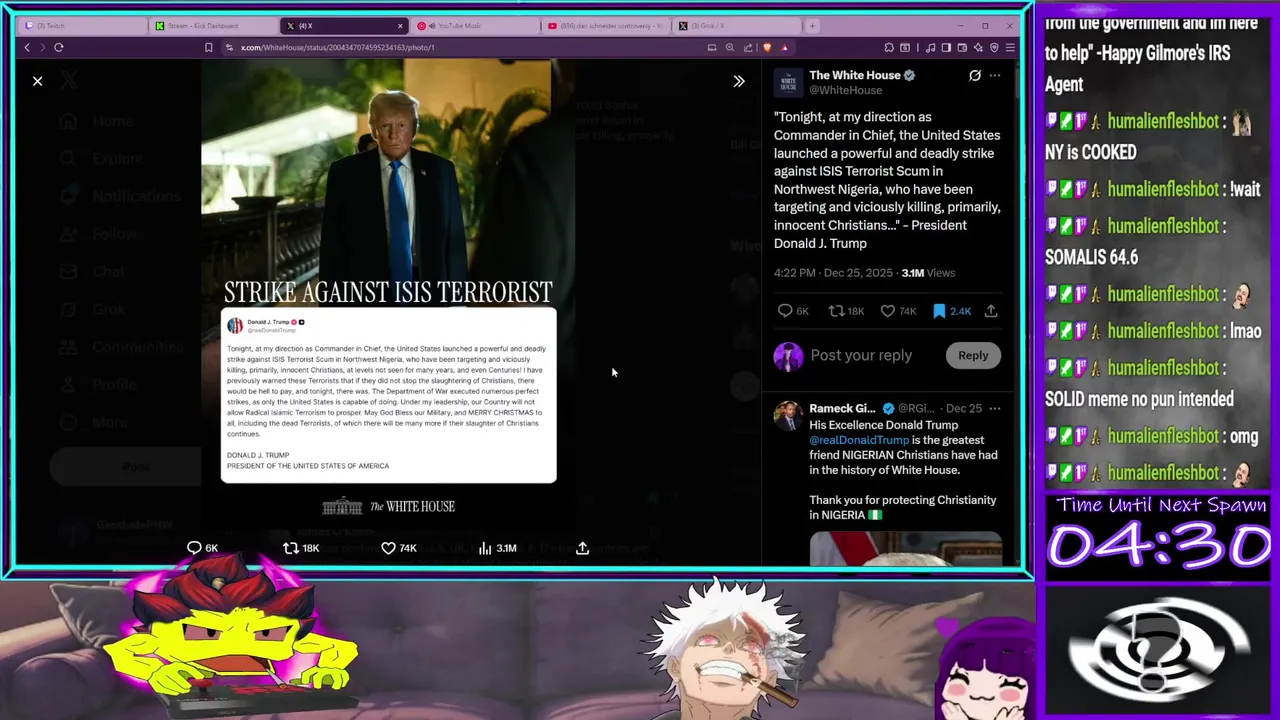Close the photo viewer with the X icon
This screenshot has height=720, width=1280.
point(37,81)
